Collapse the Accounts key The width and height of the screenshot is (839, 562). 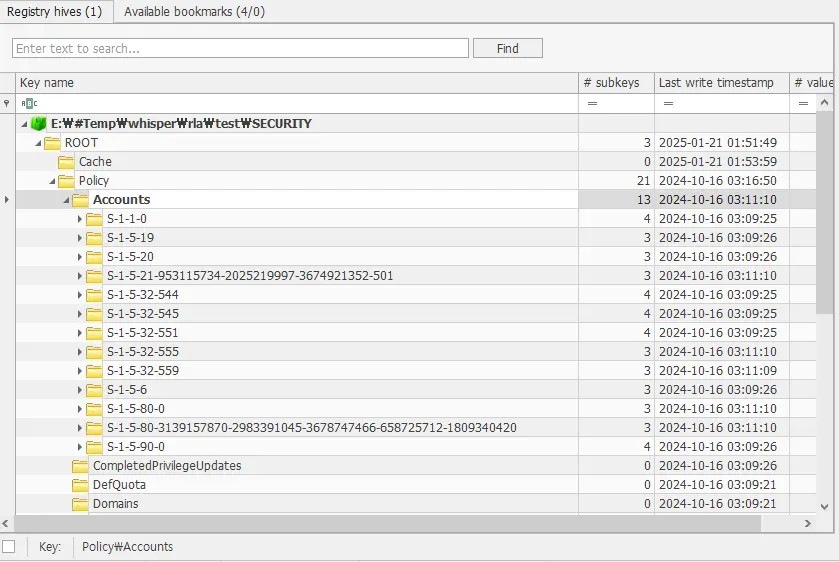tap(66, 200)
